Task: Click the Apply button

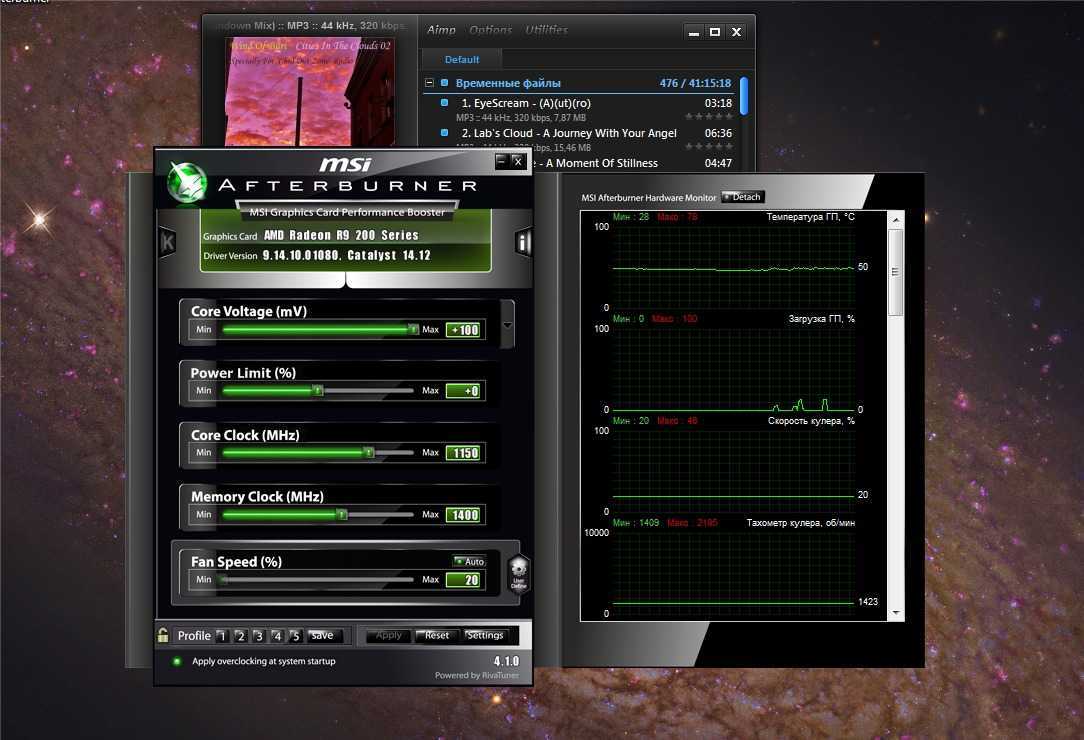Action: (389, 635)
